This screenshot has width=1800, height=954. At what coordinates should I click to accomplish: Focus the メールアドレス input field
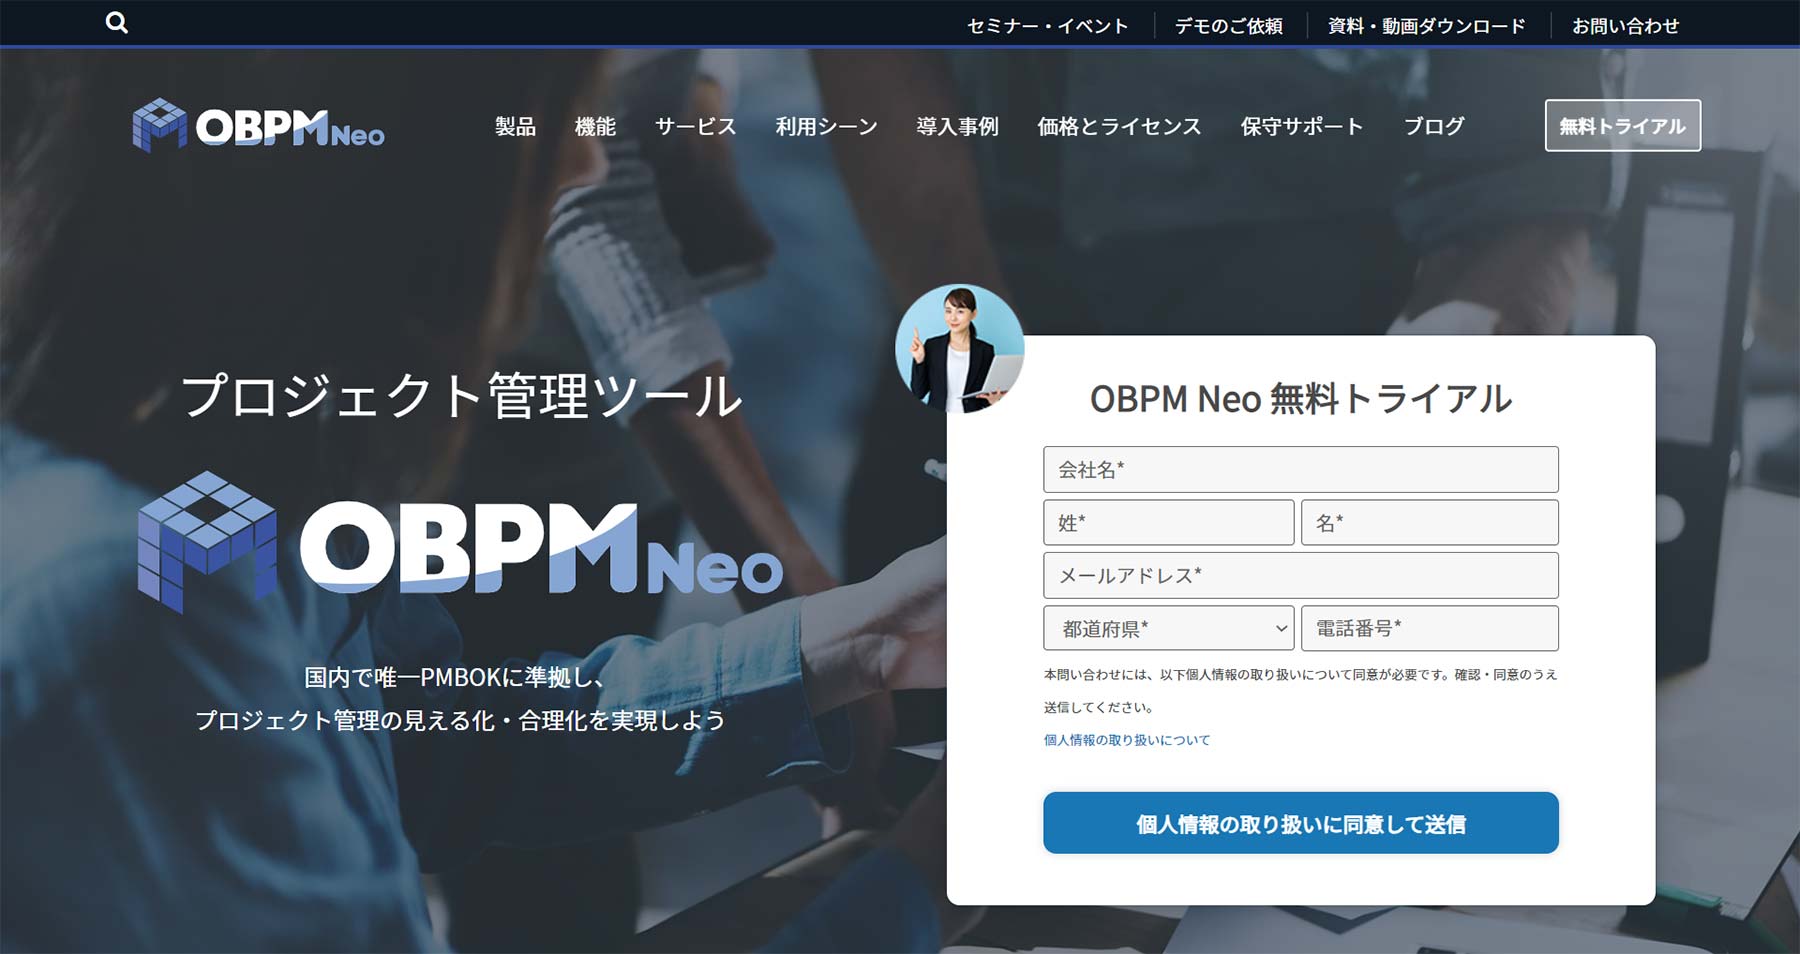pyautogui.click(x=1300, y=575)
